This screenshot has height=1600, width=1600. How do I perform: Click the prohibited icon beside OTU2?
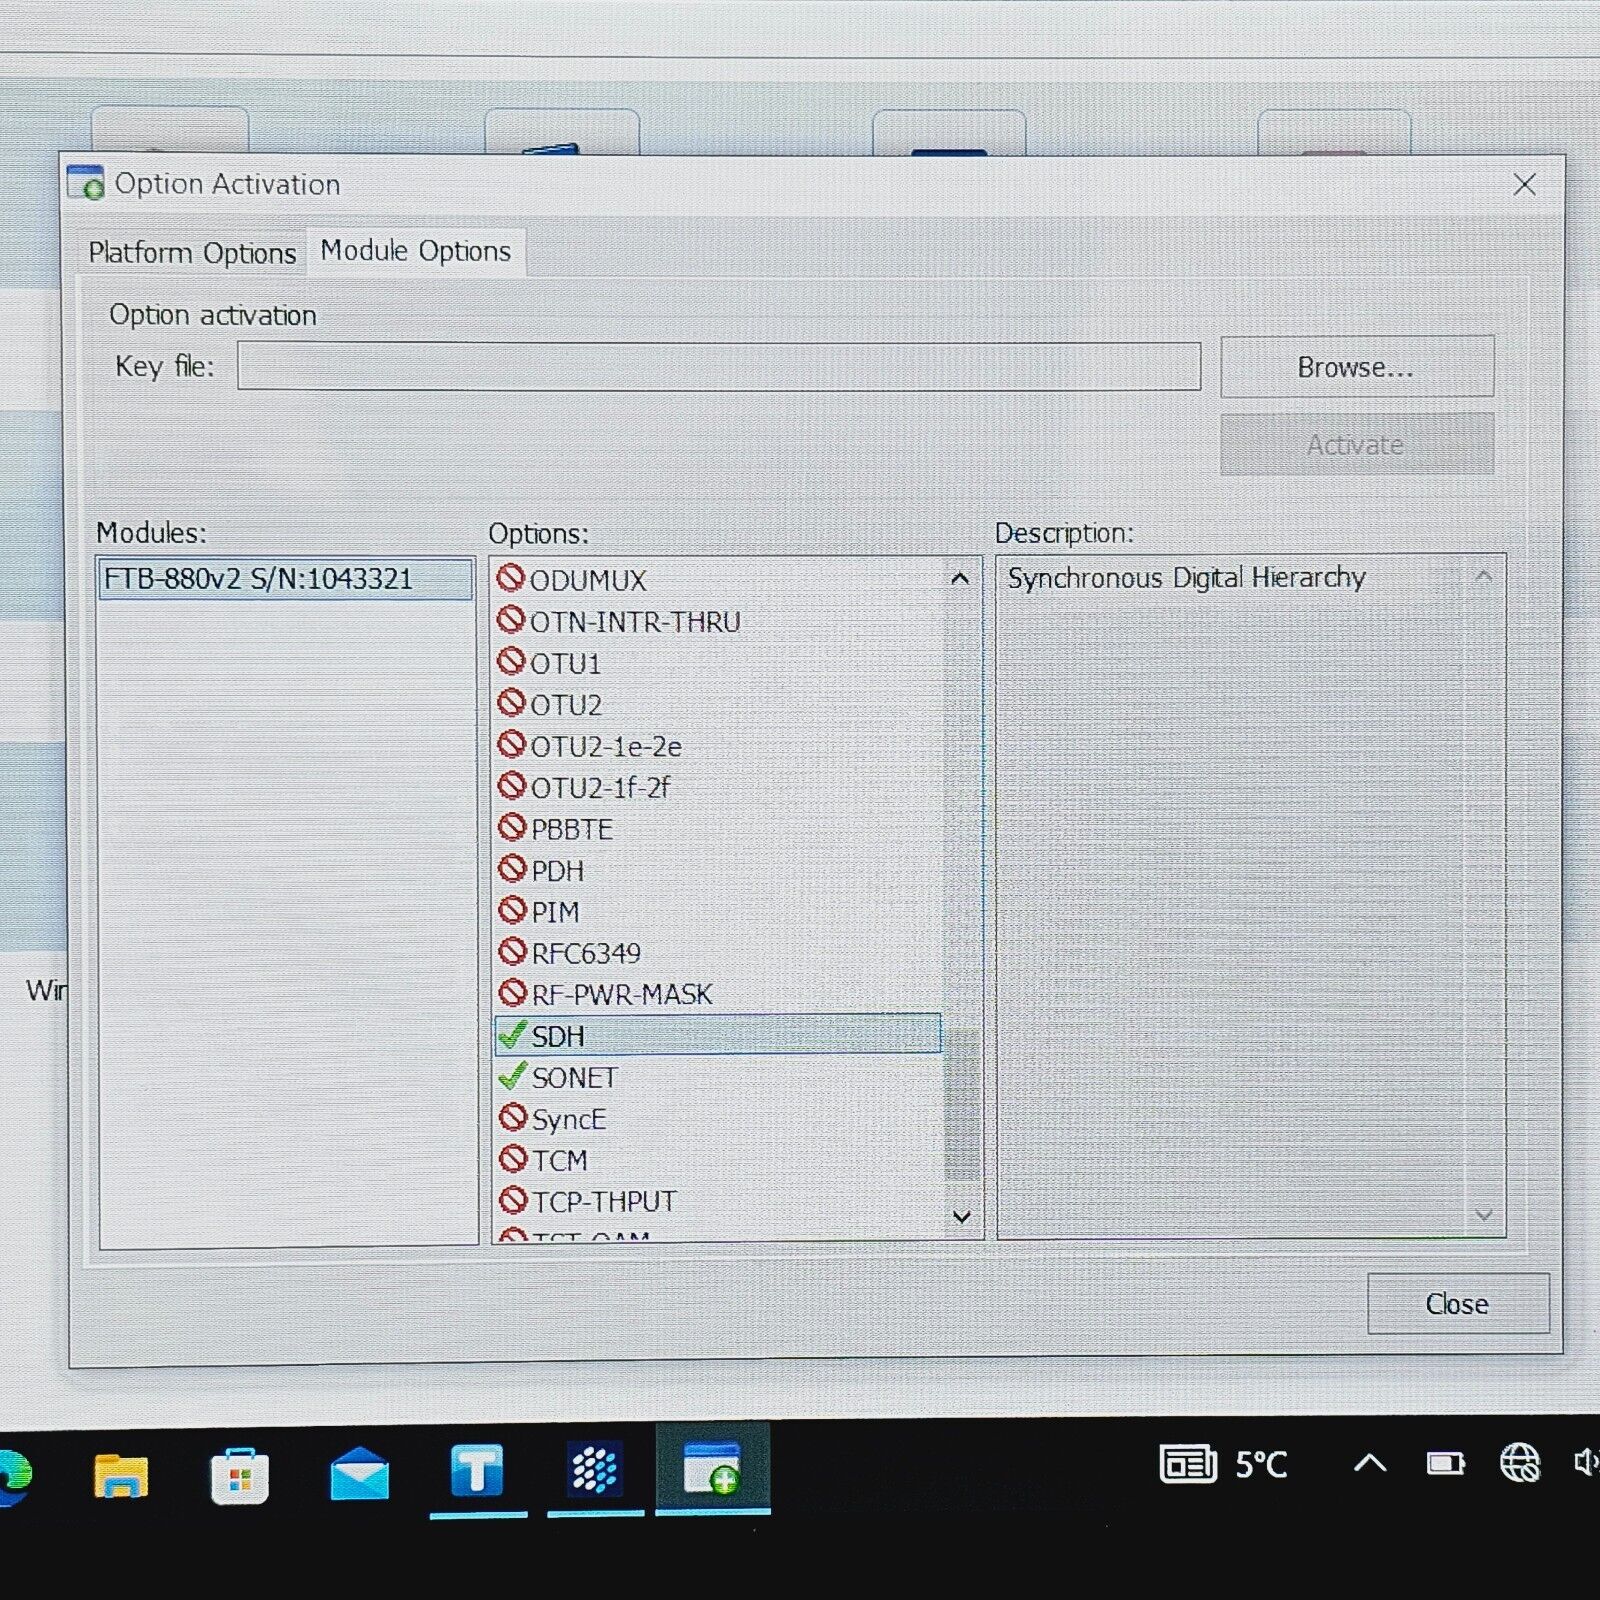tap(511, 703)
